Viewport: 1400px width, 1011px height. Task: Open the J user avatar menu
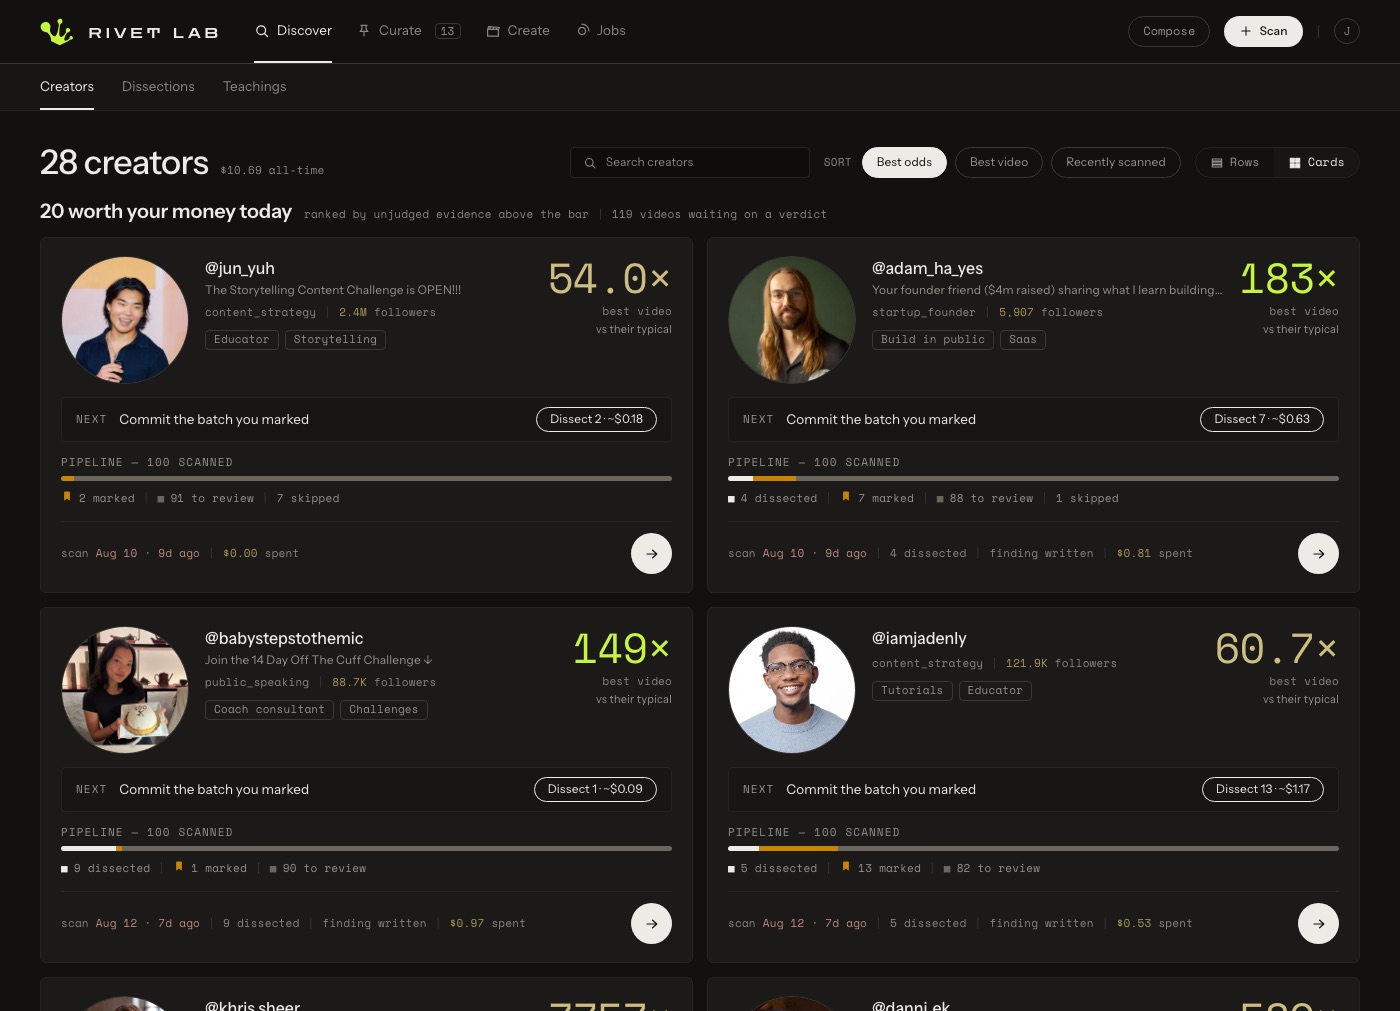point(1347,31)
